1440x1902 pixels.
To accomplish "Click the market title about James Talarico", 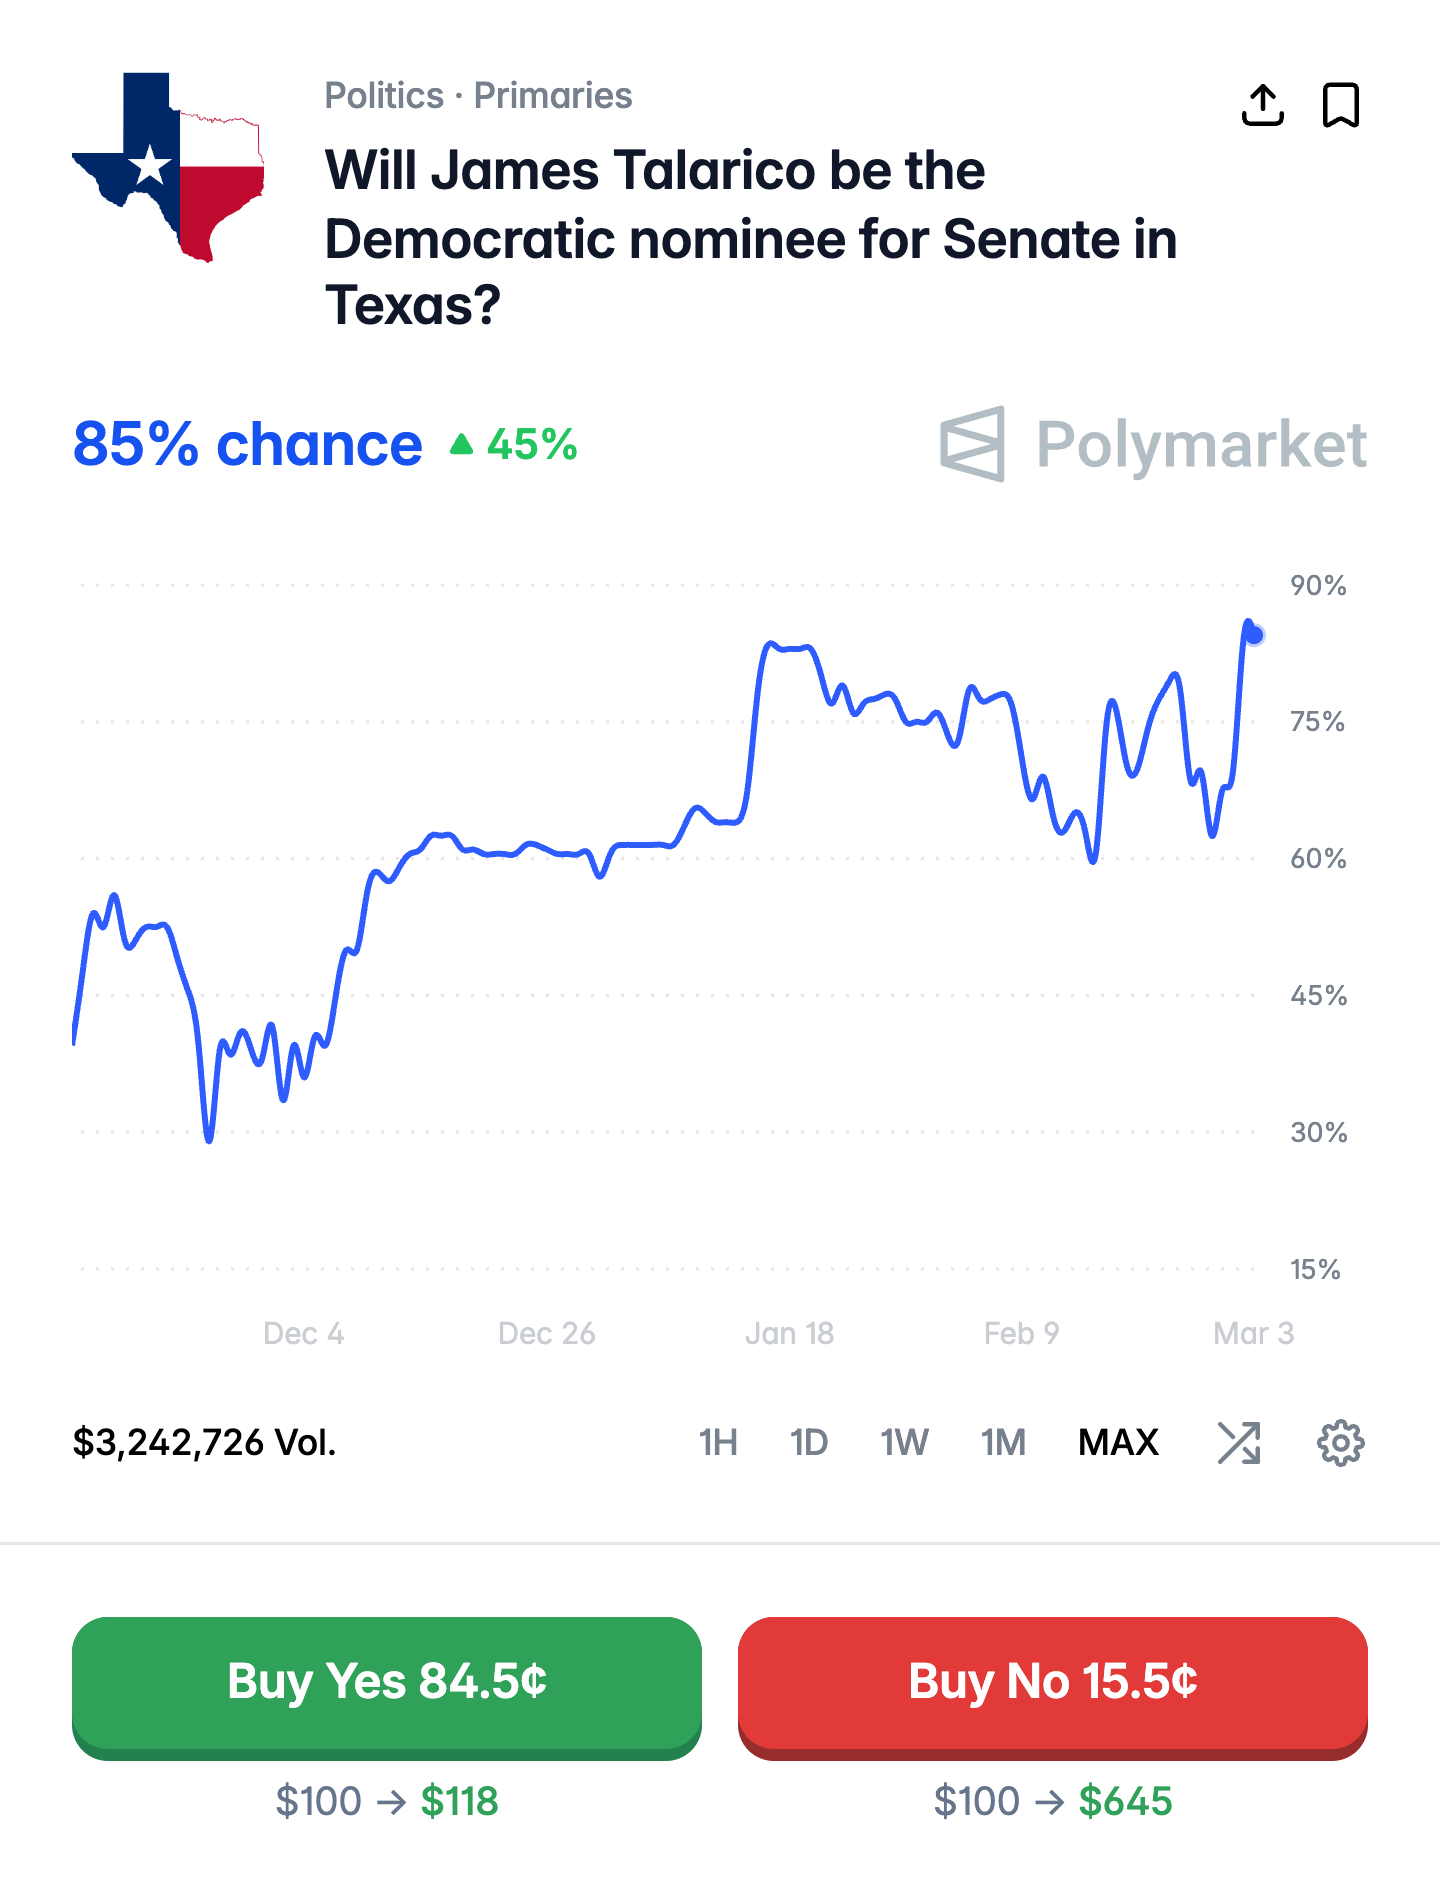I will [x=750, y=238].
